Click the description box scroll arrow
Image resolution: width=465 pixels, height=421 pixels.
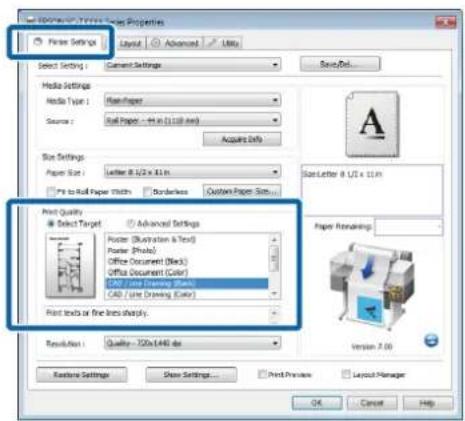point(274,313)
